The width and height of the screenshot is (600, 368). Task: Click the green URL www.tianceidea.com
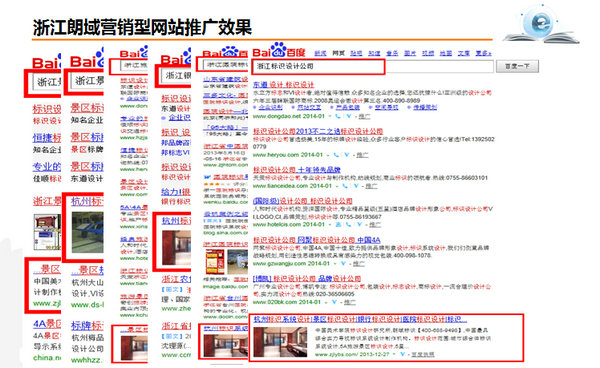[280, 186]
